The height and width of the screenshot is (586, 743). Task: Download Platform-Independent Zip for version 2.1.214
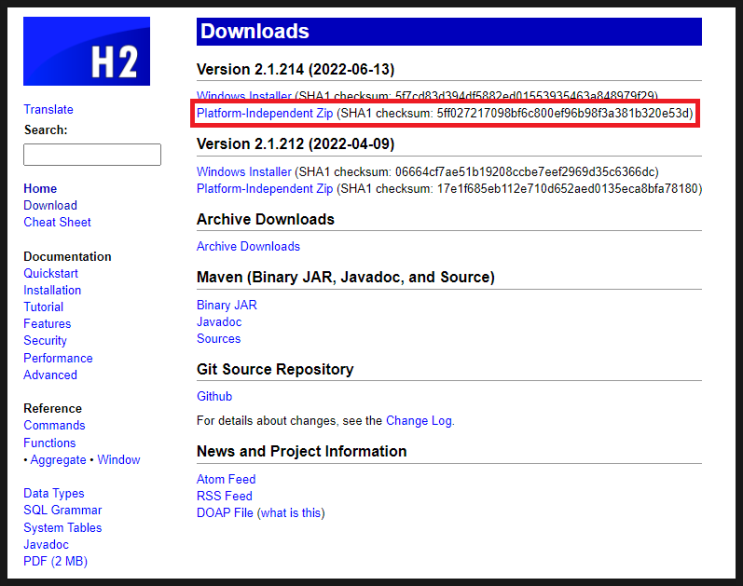point(265,113)
